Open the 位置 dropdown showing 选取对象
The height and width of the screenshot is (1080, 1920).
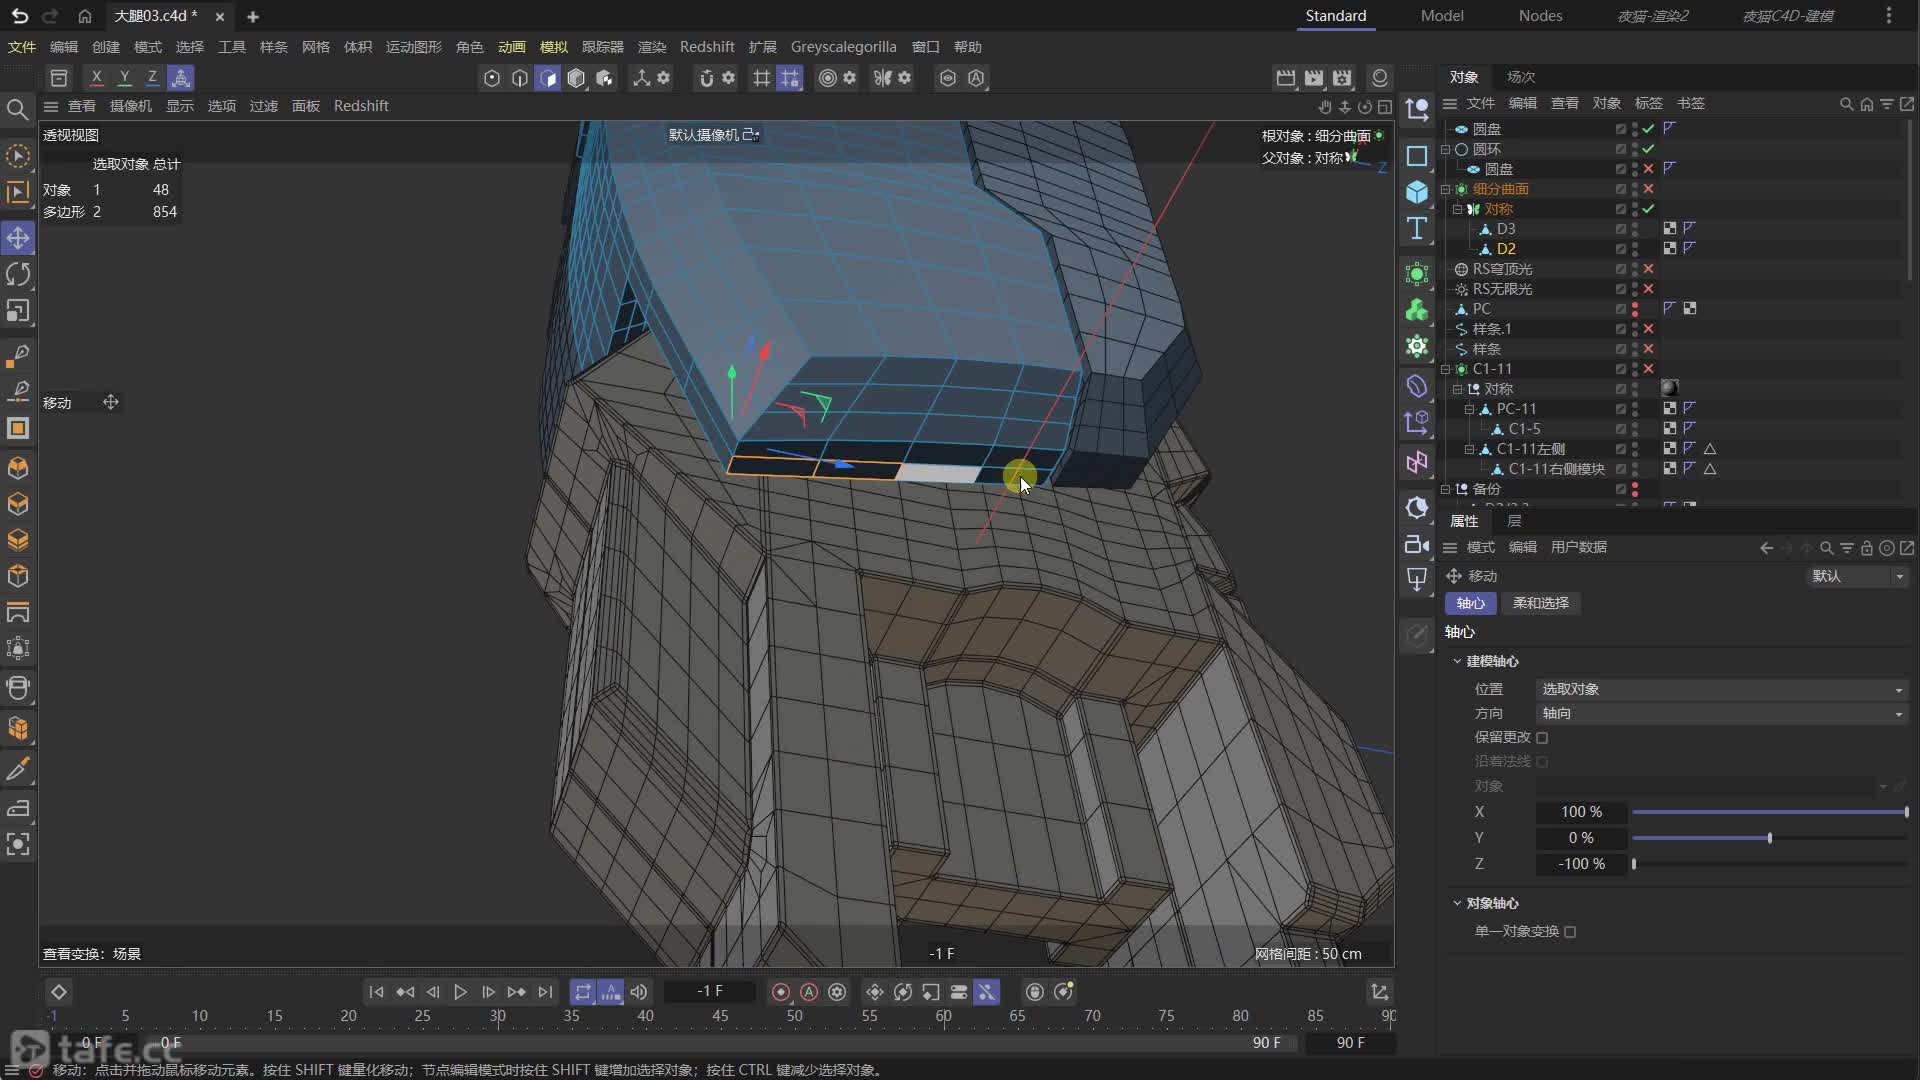(1720, 689)
